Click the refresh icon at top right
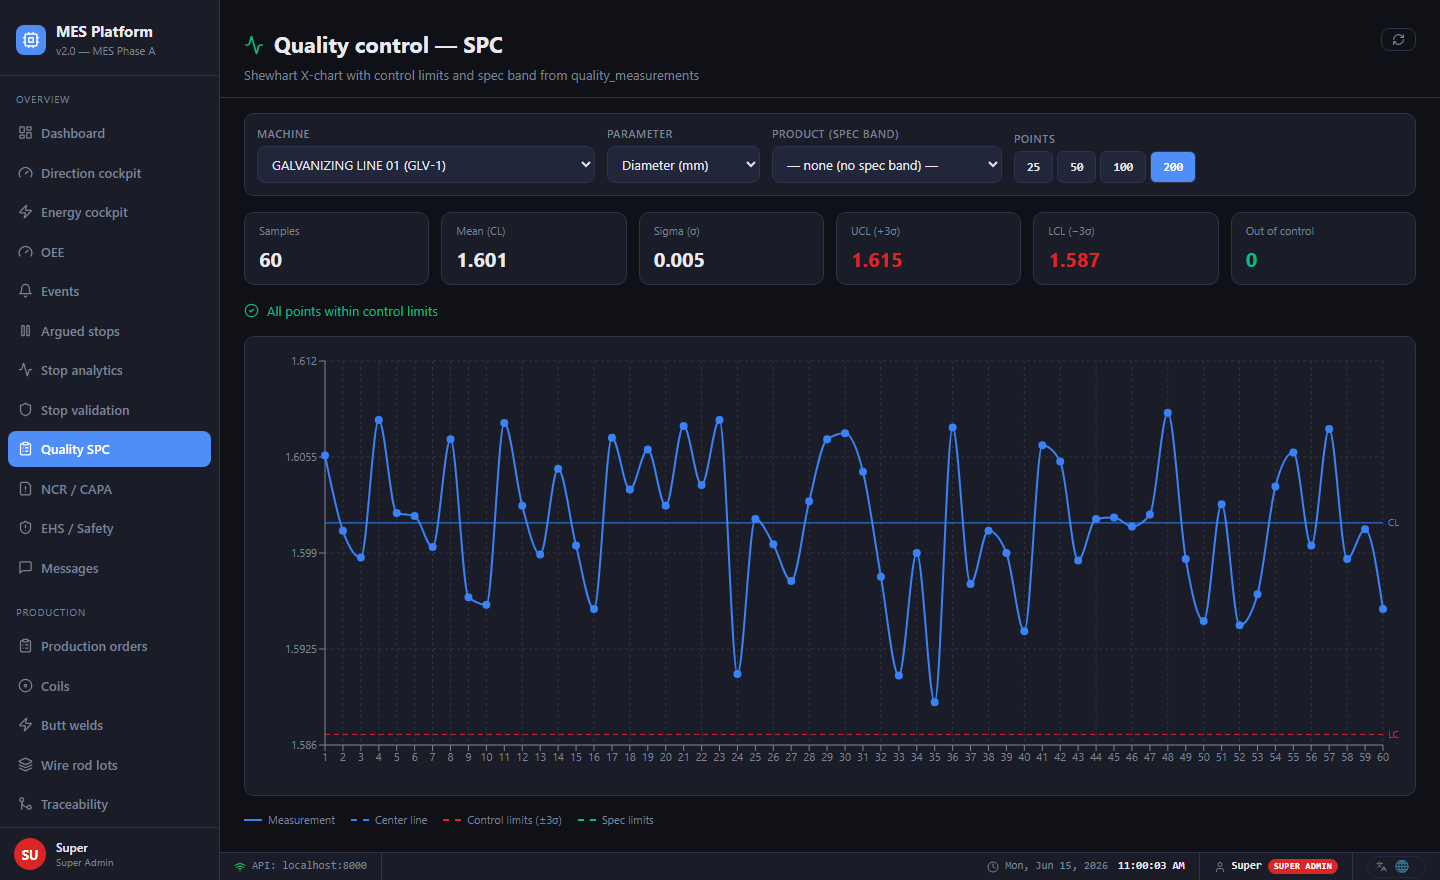This screenshot has height=880, width=1440. coord(1398,39)
